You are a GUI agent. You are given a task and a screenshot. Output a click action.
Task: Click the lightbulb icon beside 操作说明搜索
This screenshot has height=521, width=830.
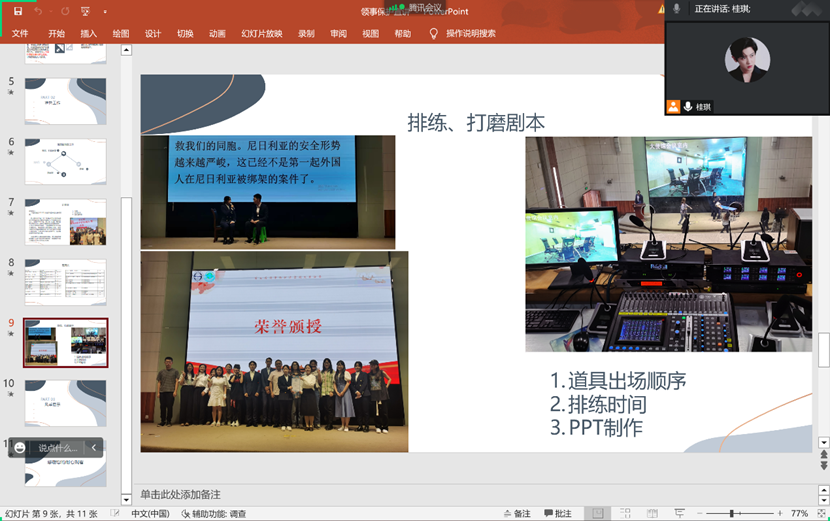pyautogui.click(x=434, y=33)
